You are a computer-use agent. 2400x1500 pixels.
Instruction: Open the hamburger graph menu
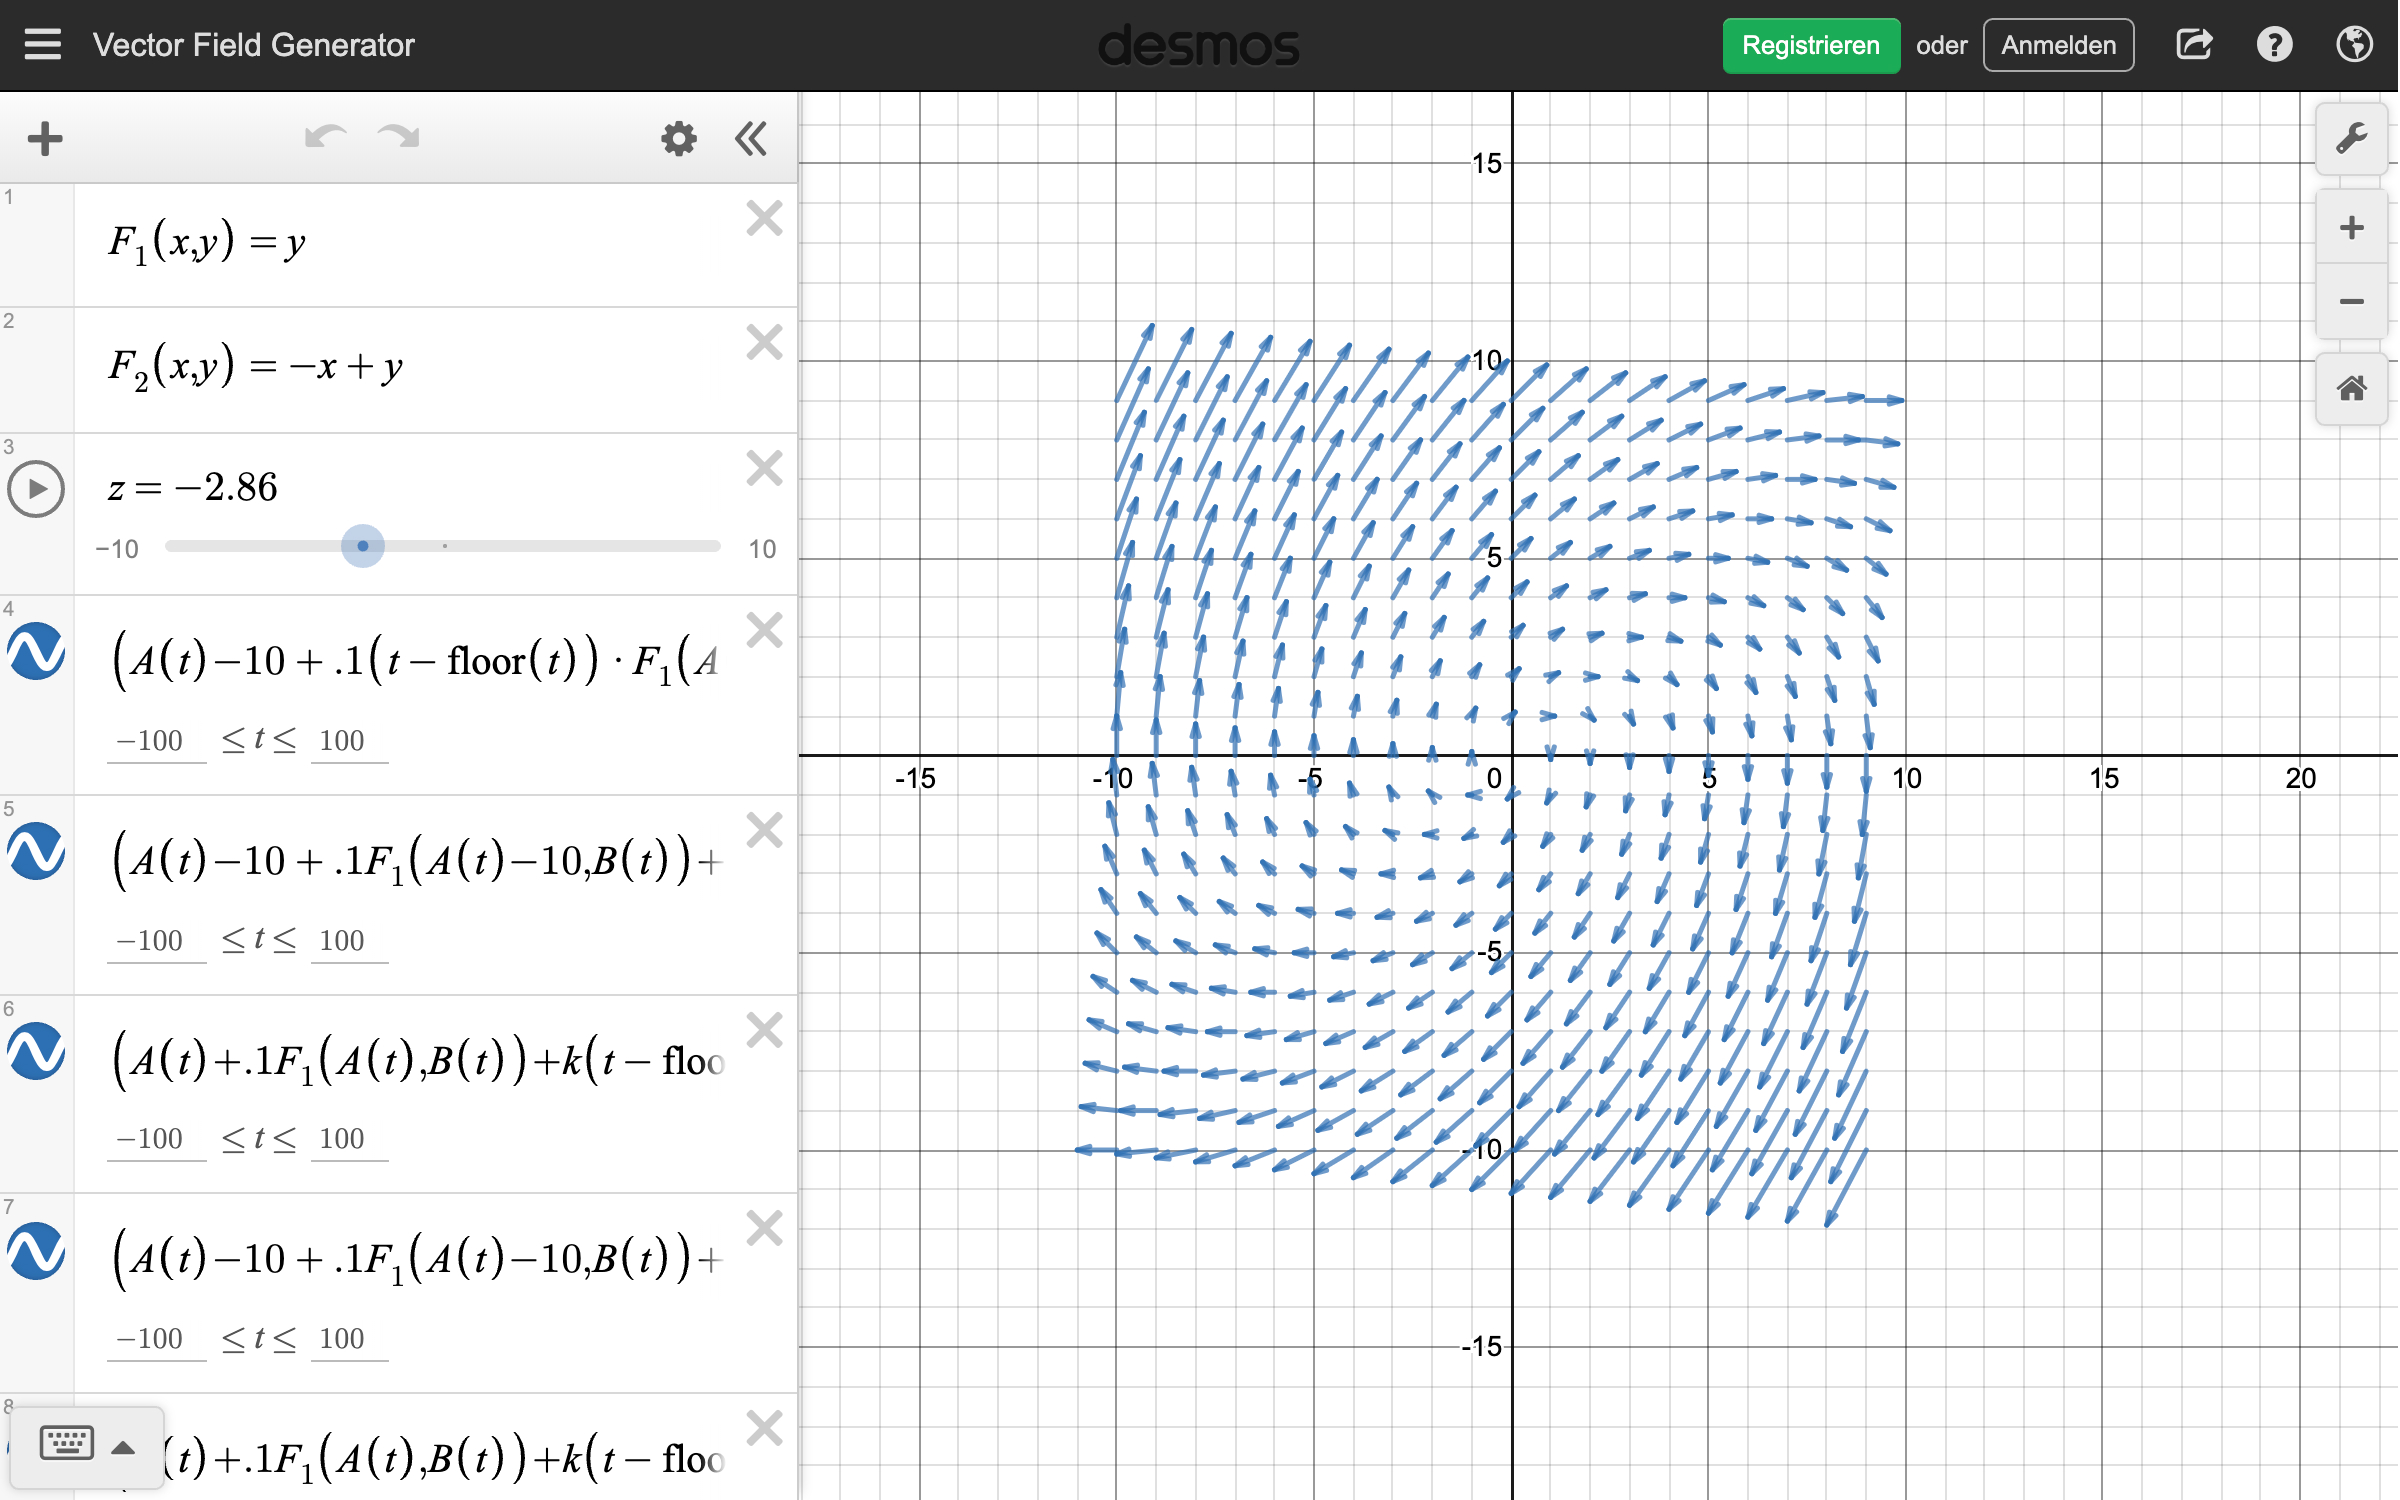click(x=42, y=45)
